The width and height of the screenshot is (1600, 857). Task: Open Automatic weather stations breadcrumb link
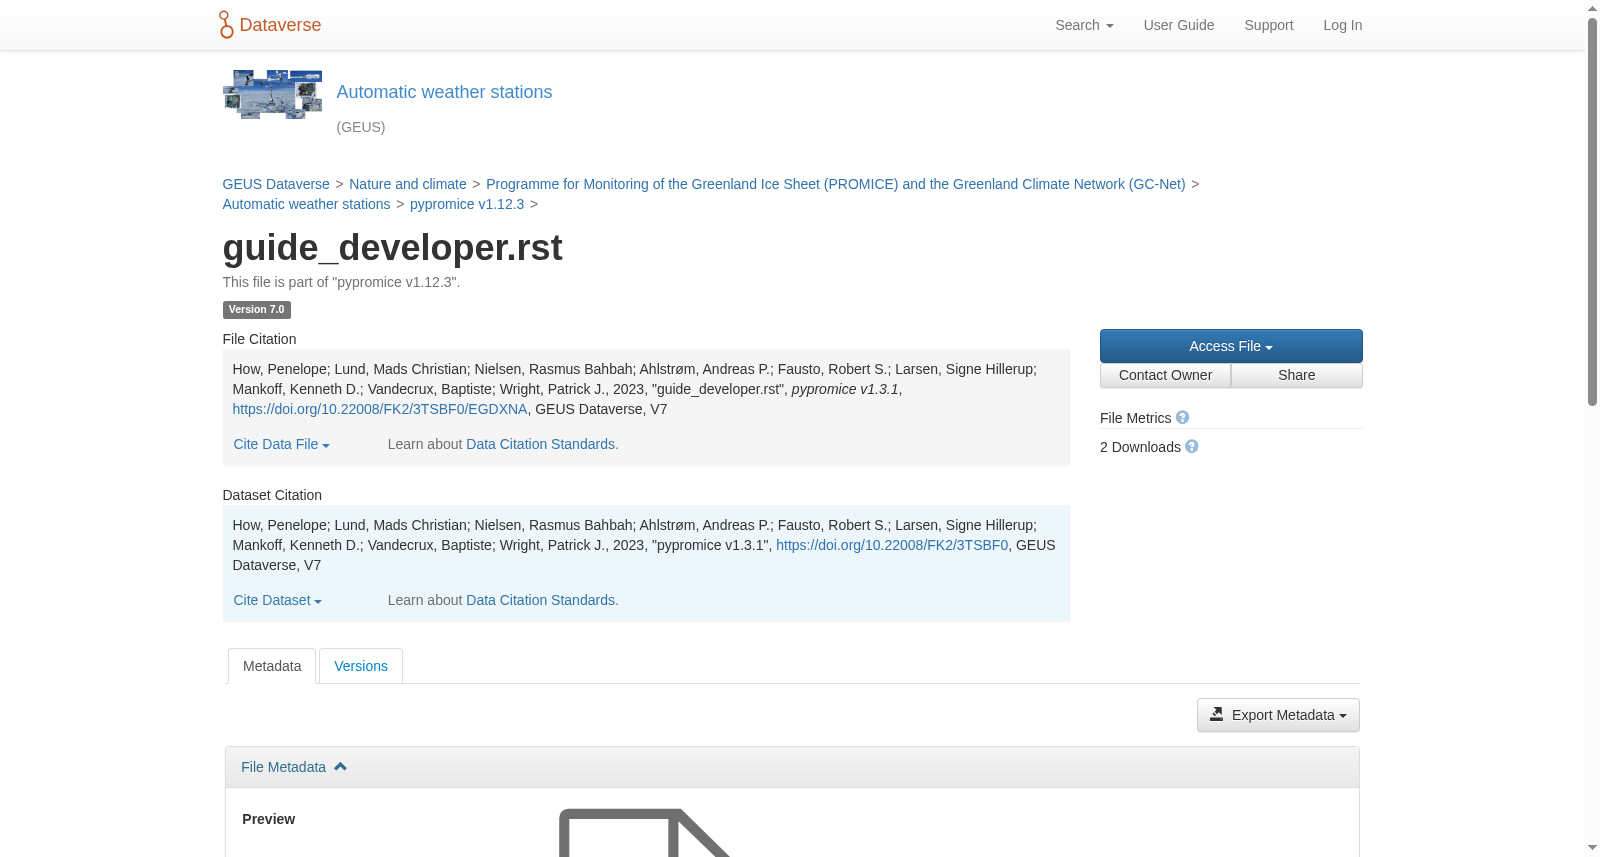click(306, 204)
